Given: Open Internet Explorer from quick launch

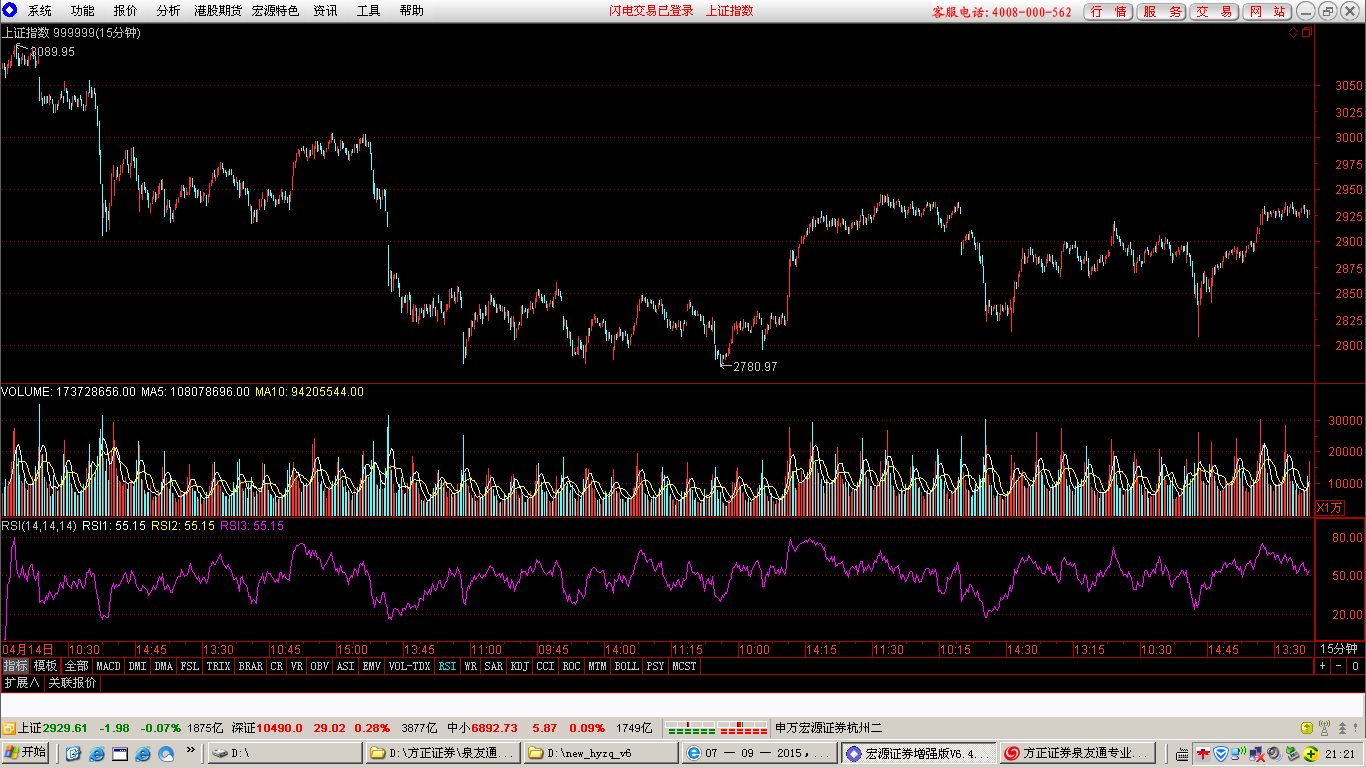Looking at the screenshot, I should click(x=97, y=753).
